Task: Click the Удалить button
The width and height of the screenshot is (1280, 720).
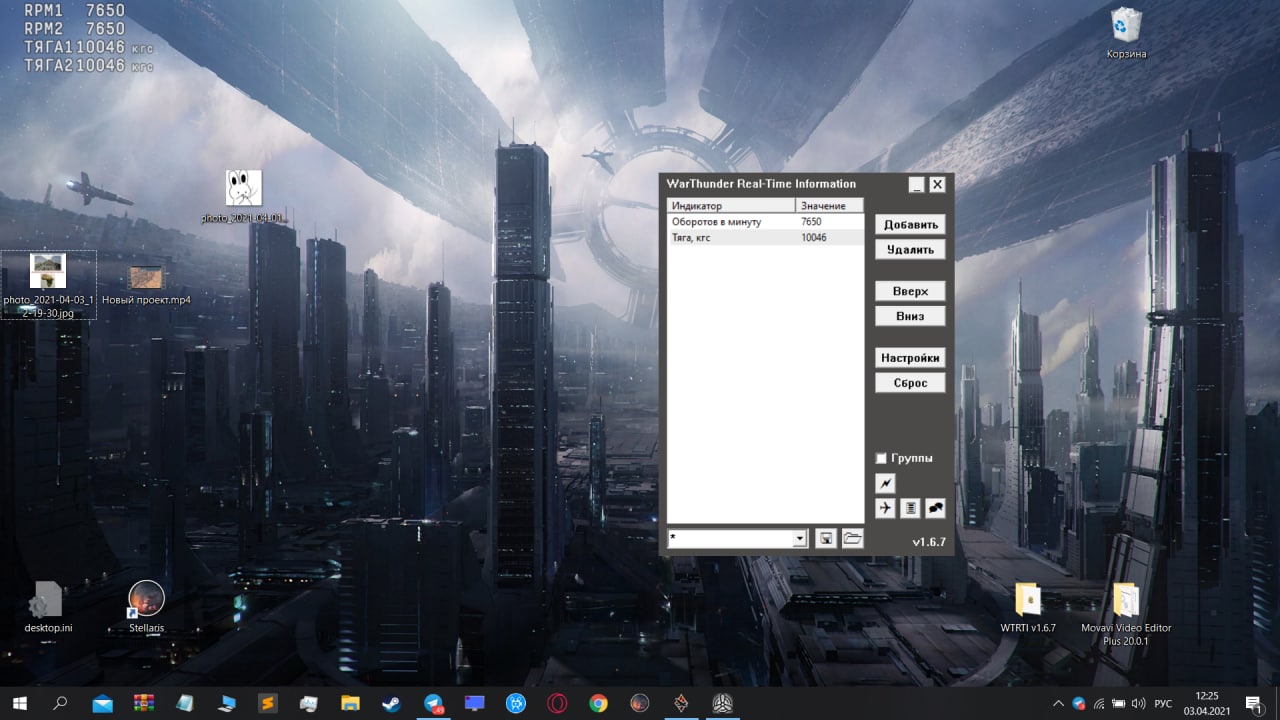Action: [x=910, y=250]
